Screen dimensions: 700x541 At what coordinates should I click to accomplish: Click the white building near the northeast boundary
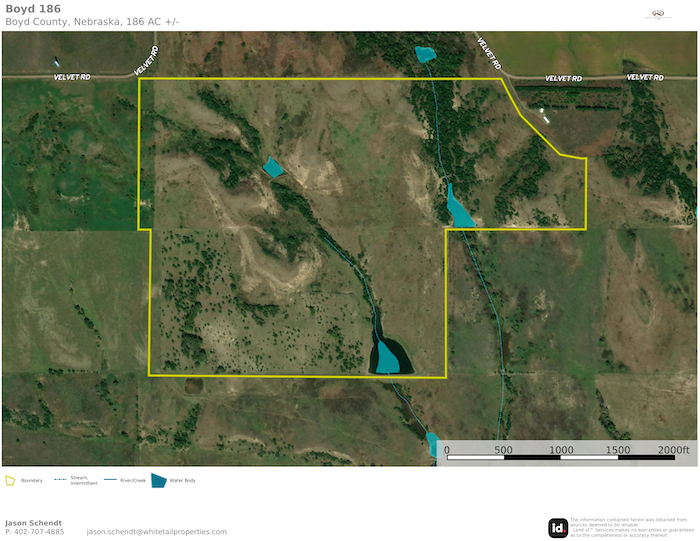543,112
